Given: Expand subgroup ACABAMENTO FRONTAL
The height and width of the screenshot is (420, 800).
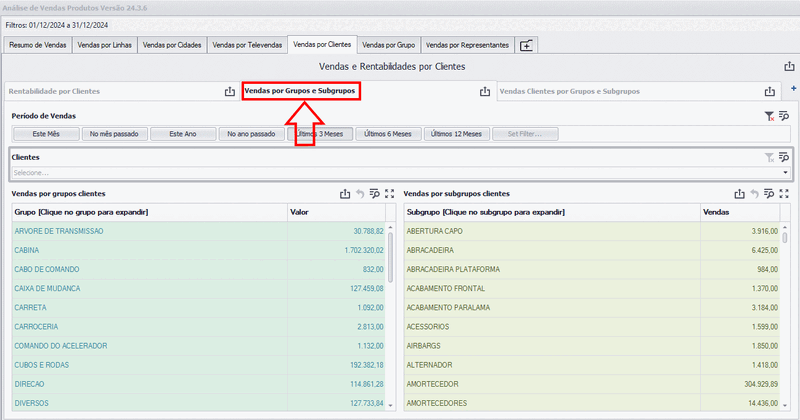Looking at the screenshot, I should (445, 289).
